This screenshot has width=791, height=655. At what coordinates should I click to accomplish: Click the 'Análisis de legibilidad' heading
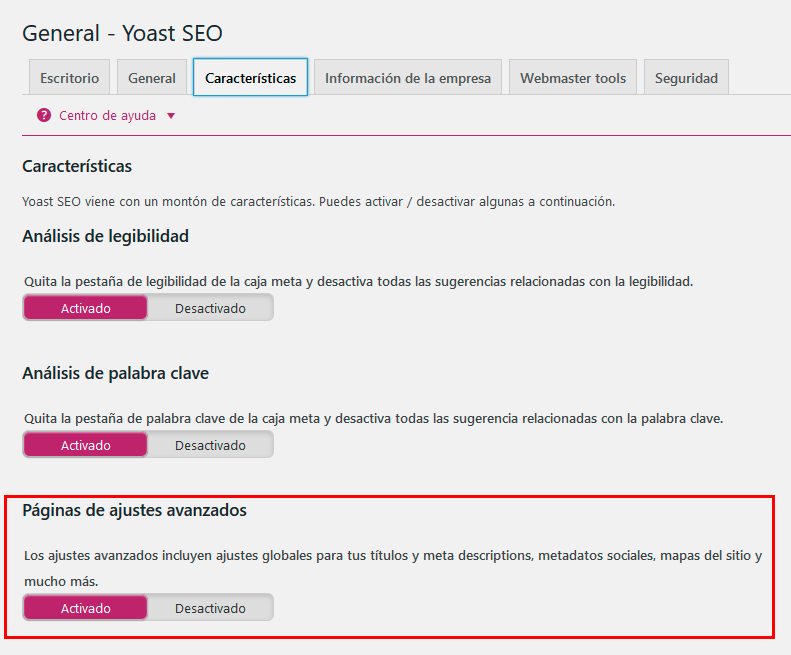point(105,236)
